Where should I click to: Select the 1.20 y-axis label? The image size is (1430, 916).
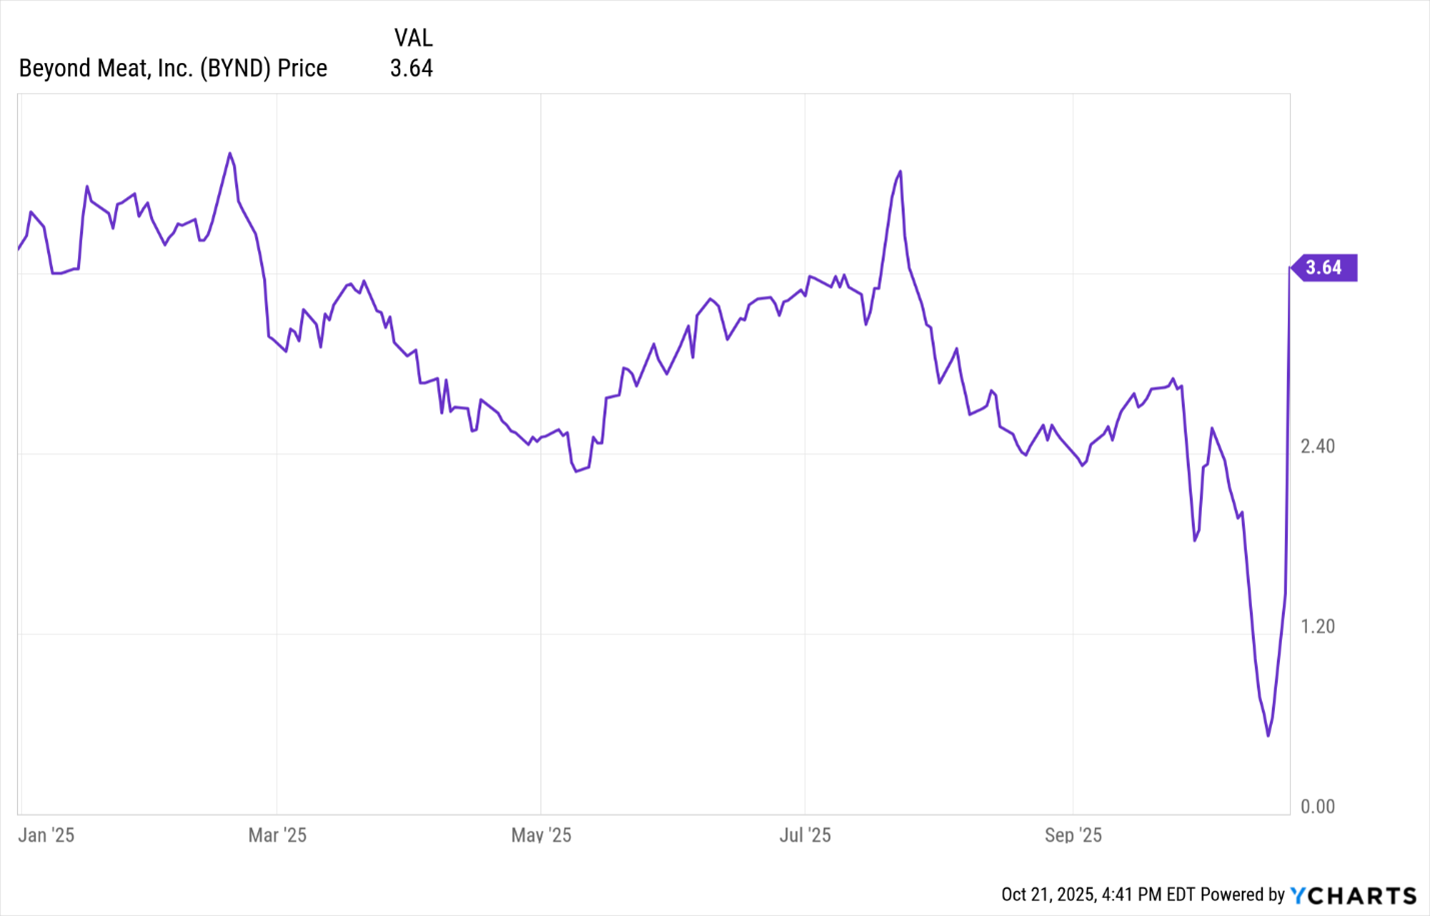click(1317, 627)
